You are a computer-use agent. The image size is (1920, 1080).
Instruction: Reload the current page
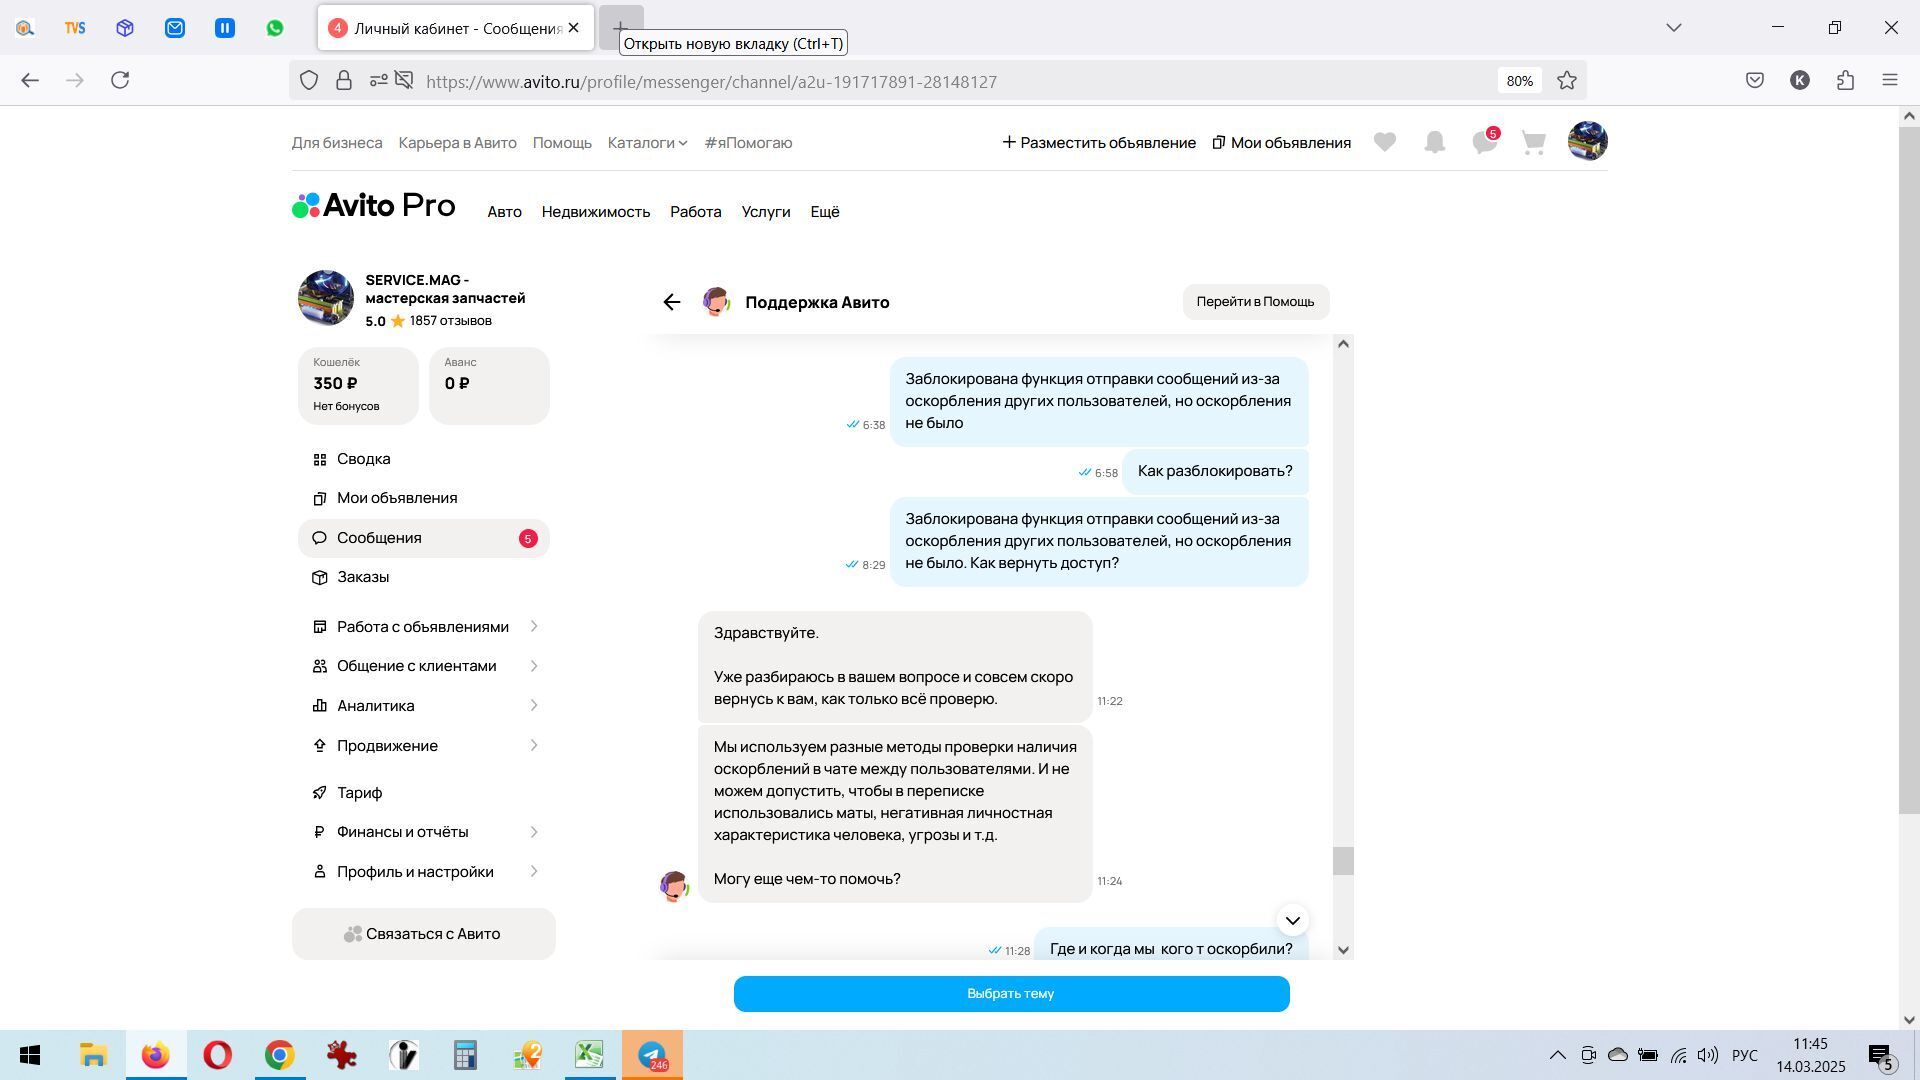pos(120,80)
